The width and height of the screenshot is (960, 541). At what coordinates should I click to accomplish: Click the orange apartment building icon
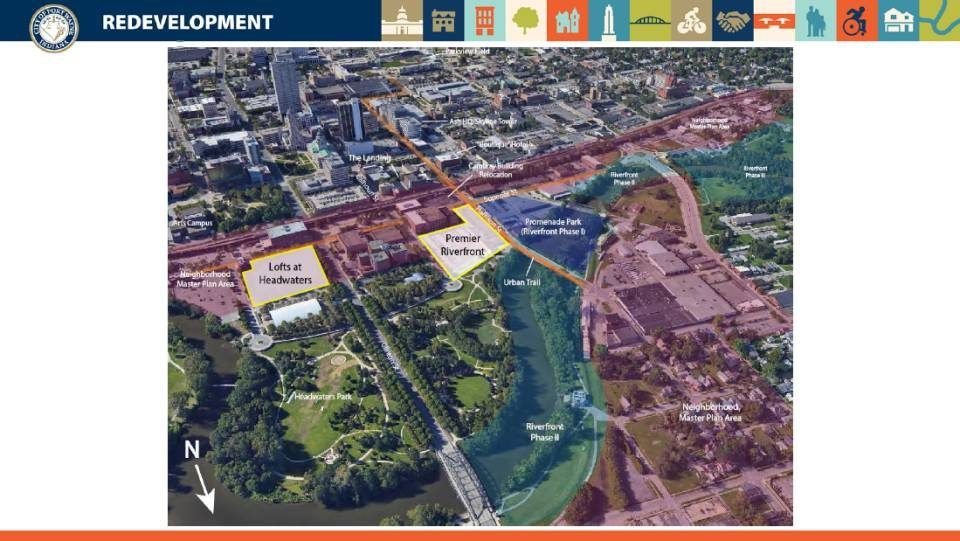pyautogui.click(x=484, y=21)
